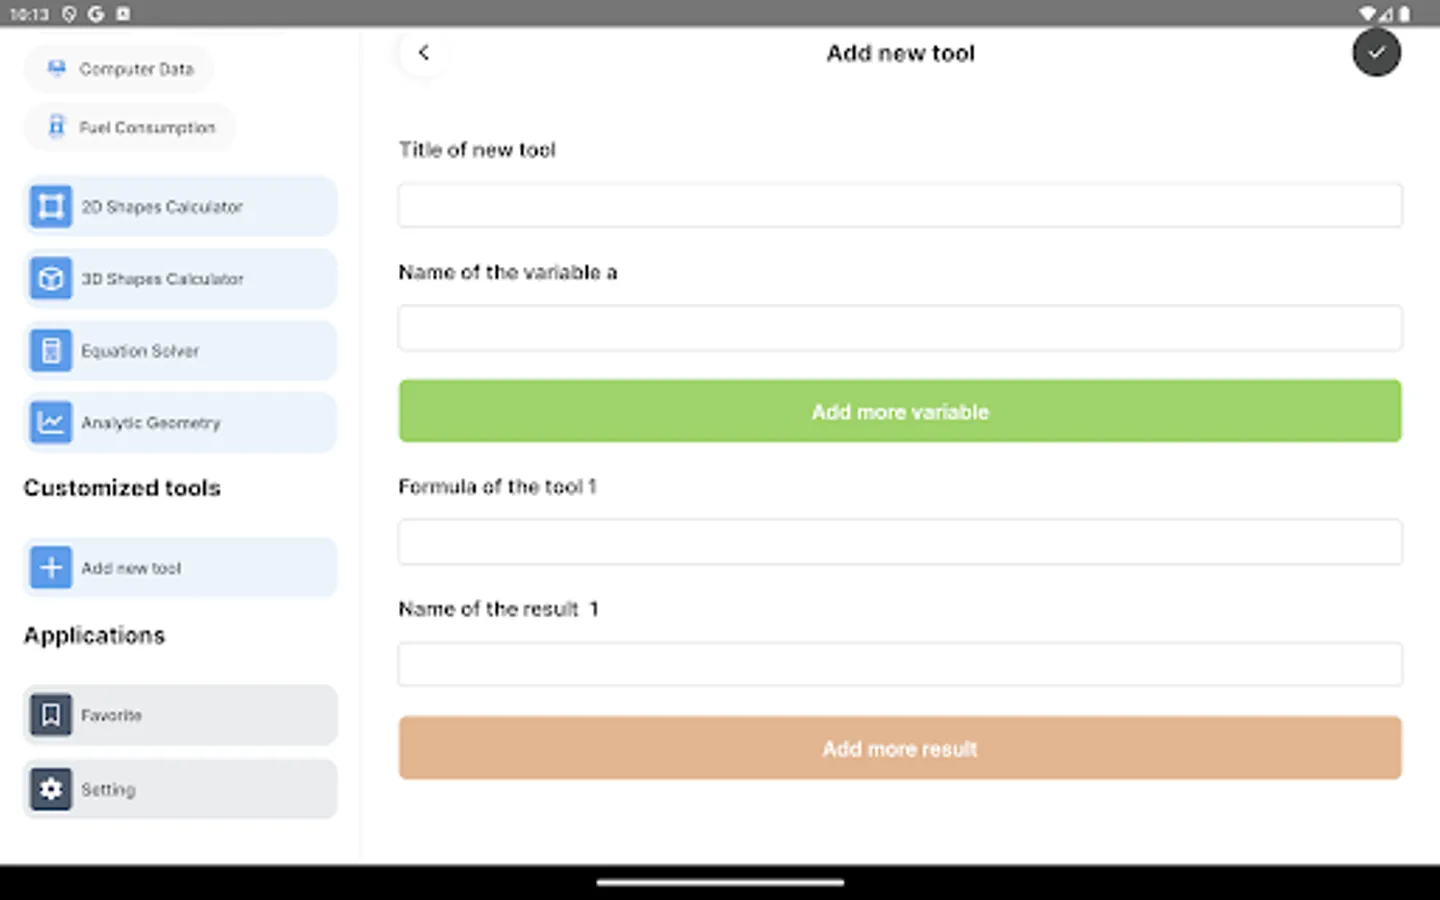Click the Computer Data monitor icon
This screenshot has height=900, width=1440.
[55, 68]
